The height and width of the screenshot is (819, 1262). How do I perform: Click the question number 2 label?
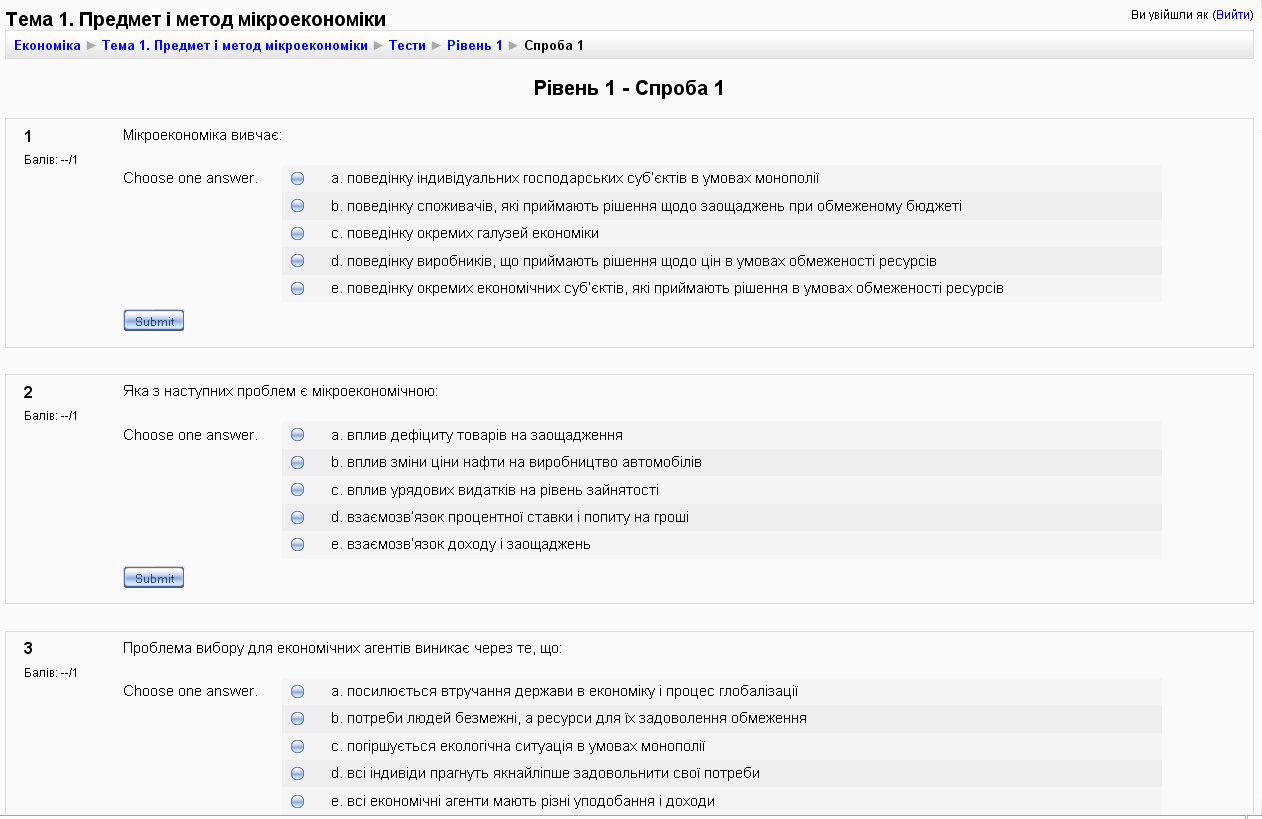28,393
